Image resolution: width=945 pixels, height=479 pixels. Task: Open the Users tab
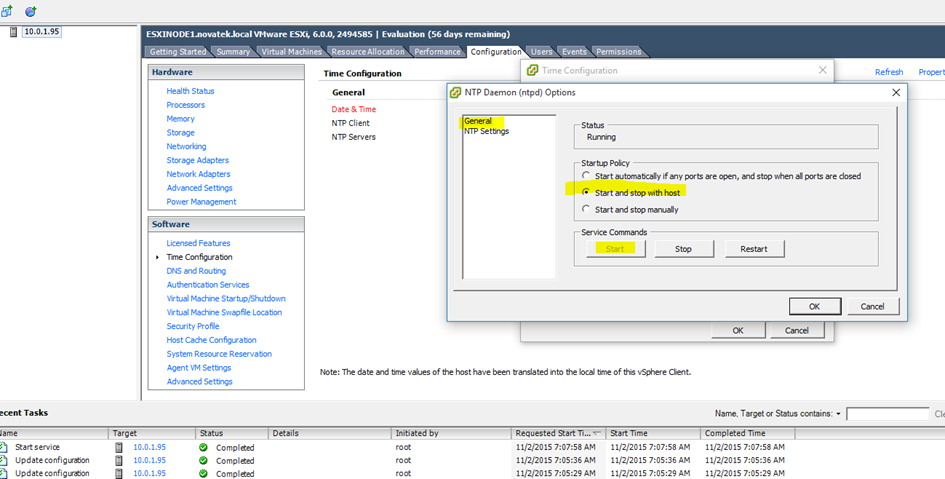pyautogui.click(x=541, y=52)
